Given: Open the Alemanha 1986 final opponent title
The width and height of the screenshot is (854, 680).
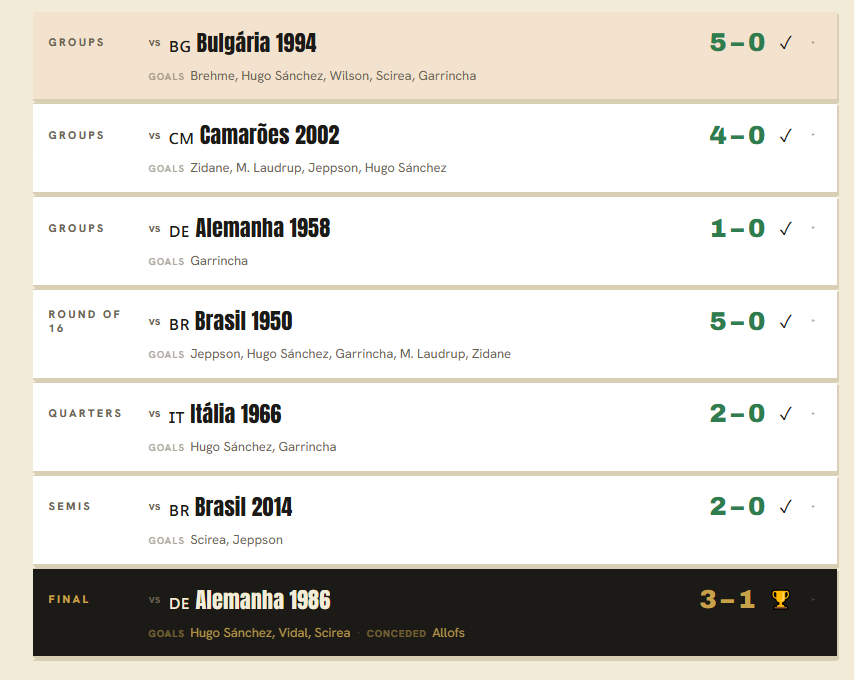Looking at the screenshot, I should pyautogui.click(x=263, y=600).
